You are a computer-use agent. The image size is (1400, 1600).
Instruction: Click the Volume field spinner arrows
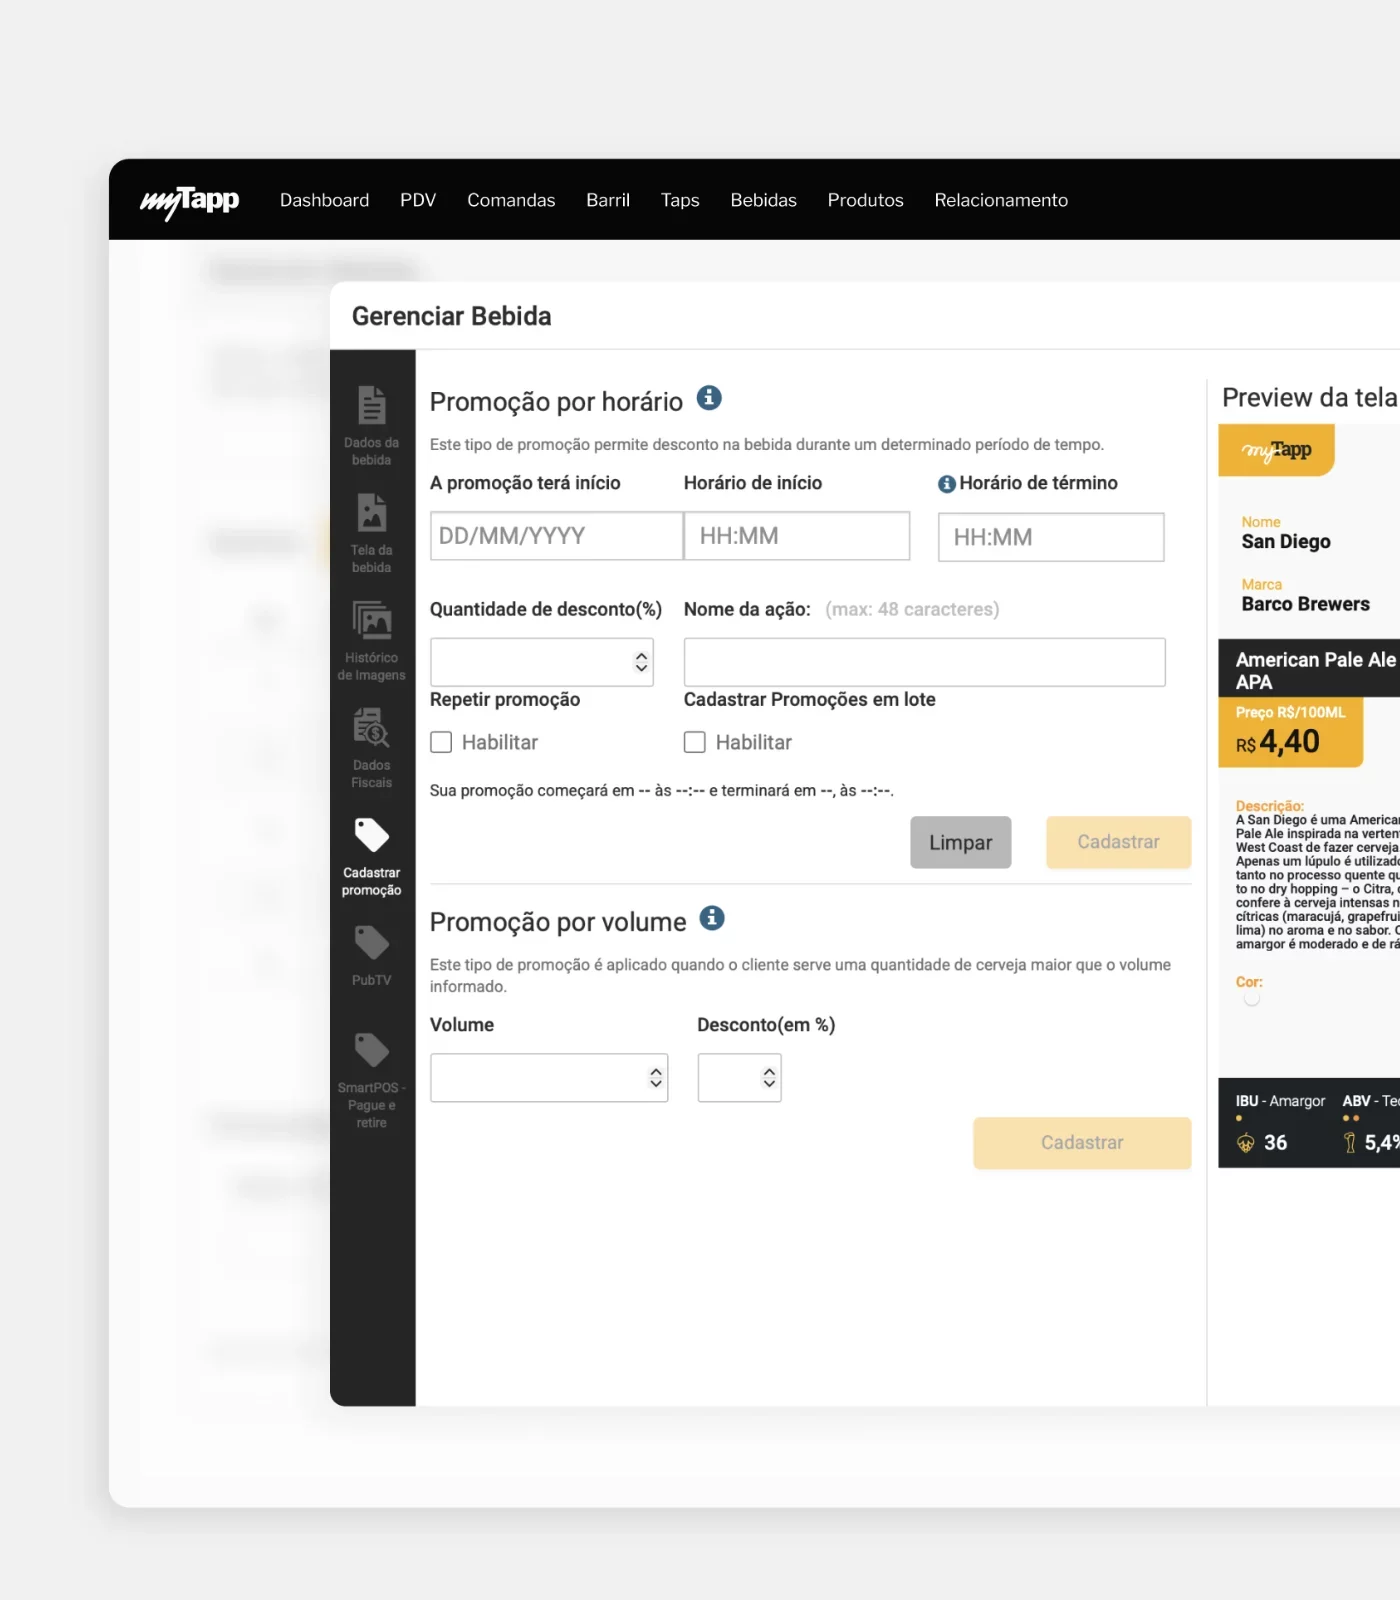pos(656,1077)
